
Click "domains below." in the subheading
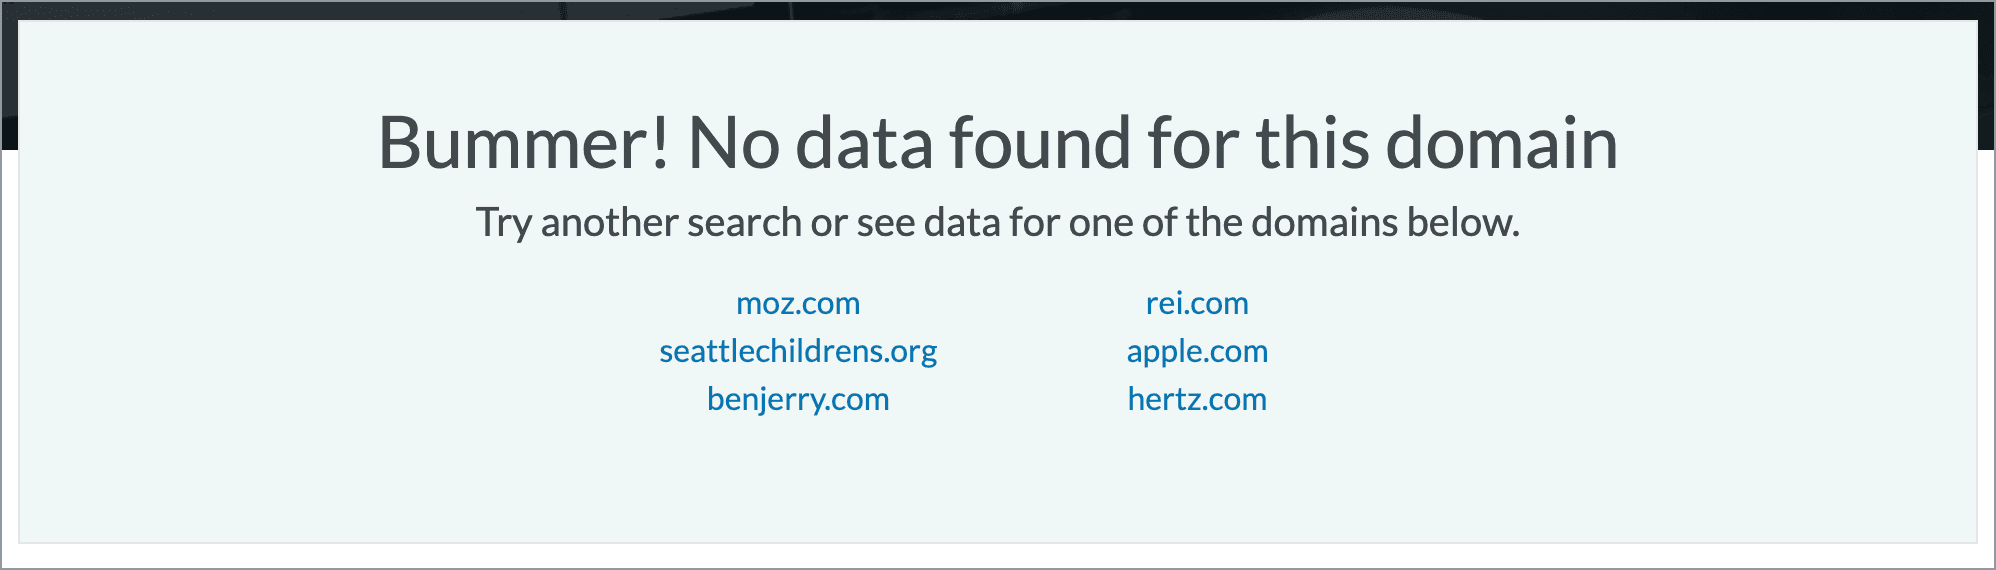[x=1385, y=222]
